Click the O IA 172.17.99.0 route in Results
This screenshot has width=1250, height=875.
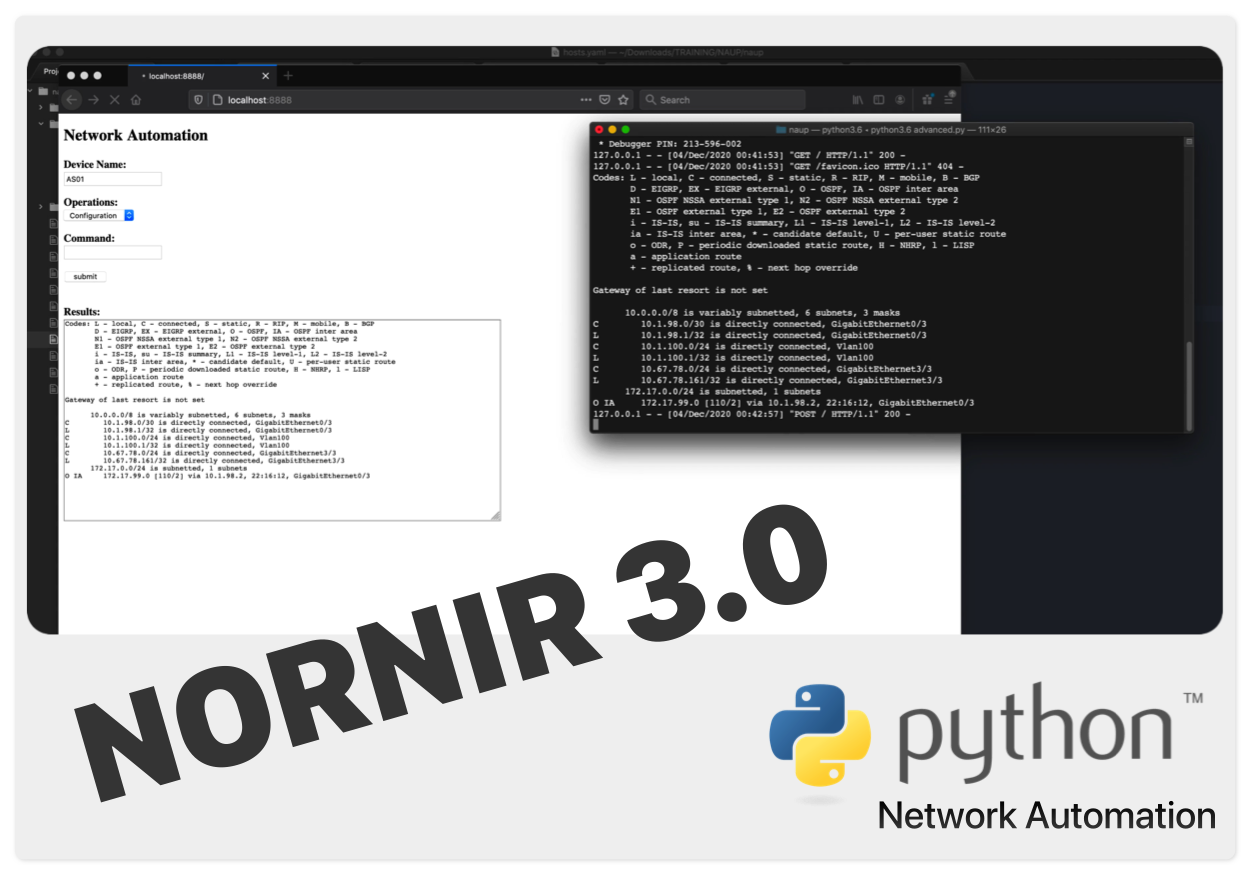(x=217, y=476)
